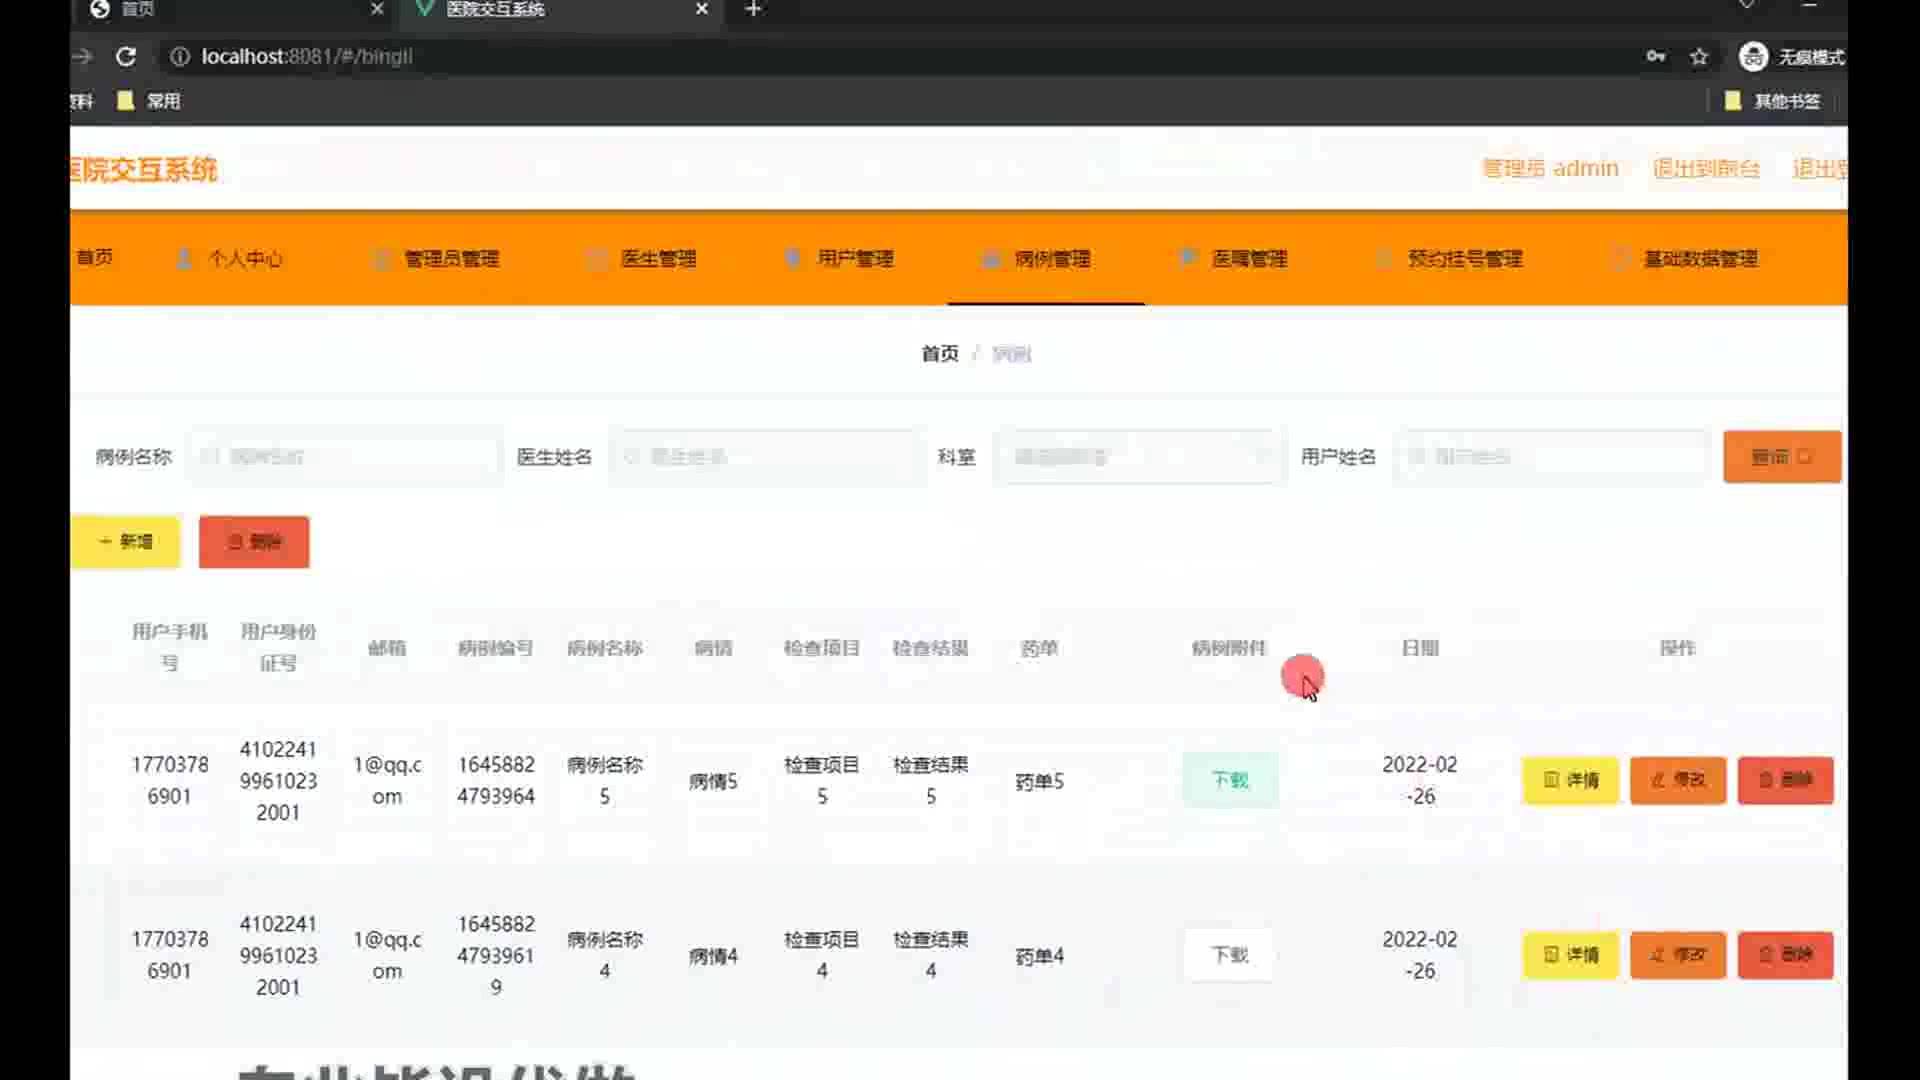Open new browser tab with plus
This screenshot has height=1080, width=1920.
(x=754, y=9)
